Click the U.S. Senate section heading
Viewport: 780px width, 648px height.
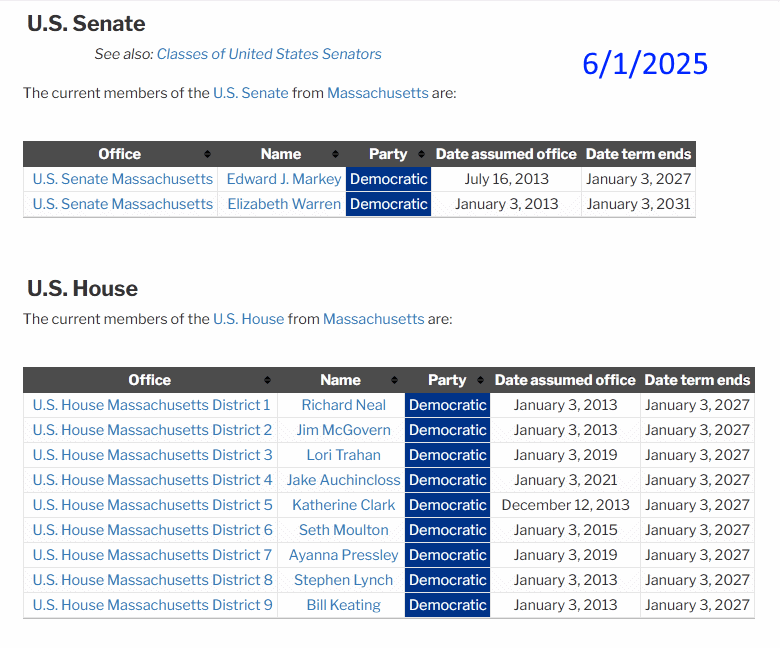pos(86,23)
